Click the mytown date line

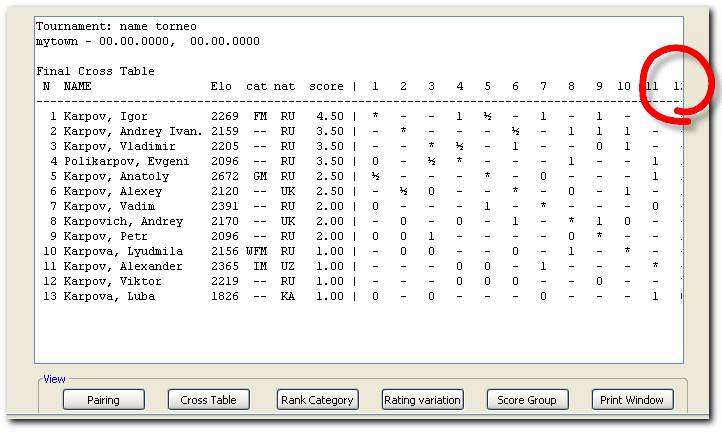tap(147, 42)
